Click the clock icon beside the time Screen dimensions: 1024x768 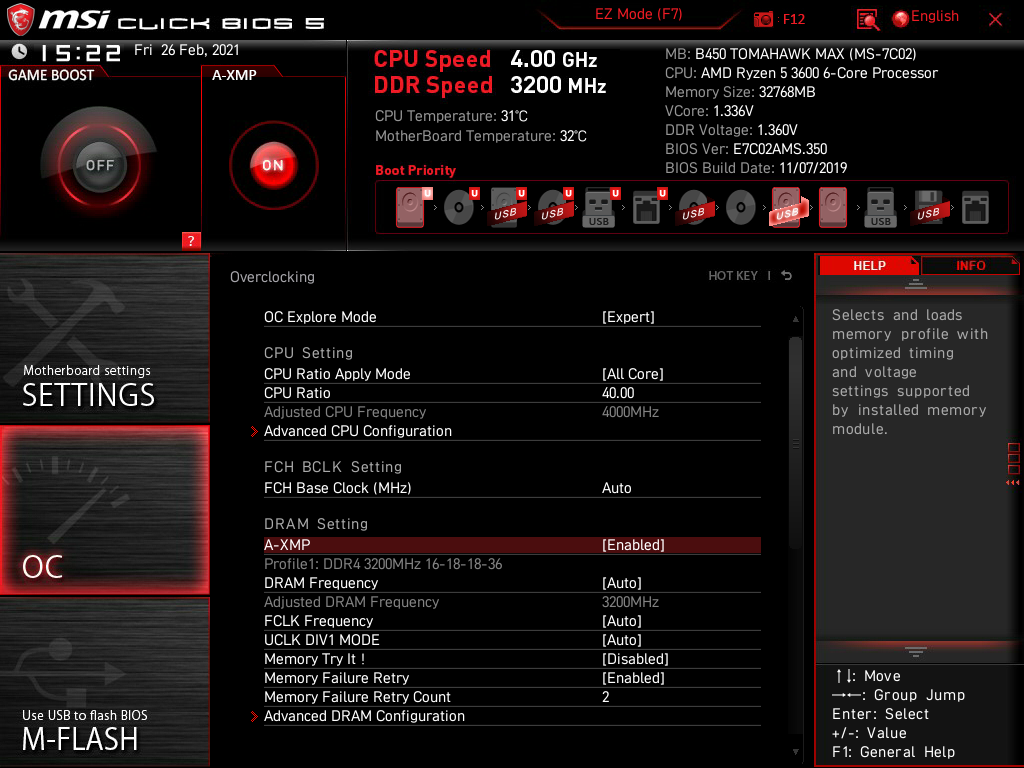[x=20, y=51]
